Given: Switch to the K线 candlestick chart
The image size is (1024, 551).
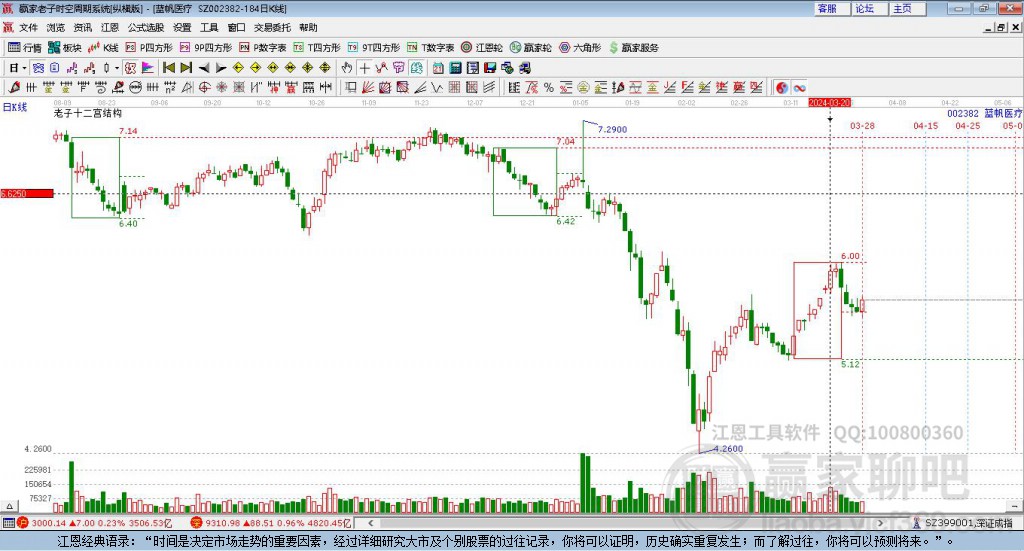Looking at the screenshot, I should click(103, 48).
